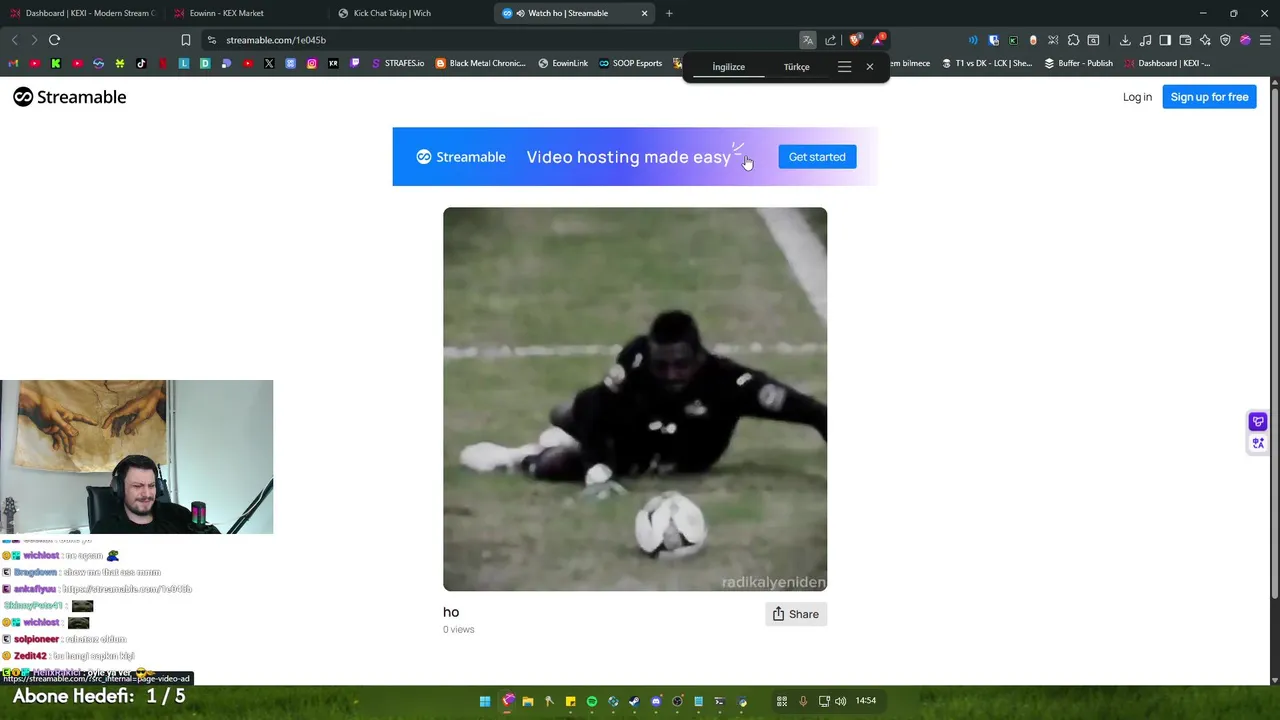This screenshot has width=1280, height=720.
Task: Open Discord from taskbar
Action: [656, 701]
